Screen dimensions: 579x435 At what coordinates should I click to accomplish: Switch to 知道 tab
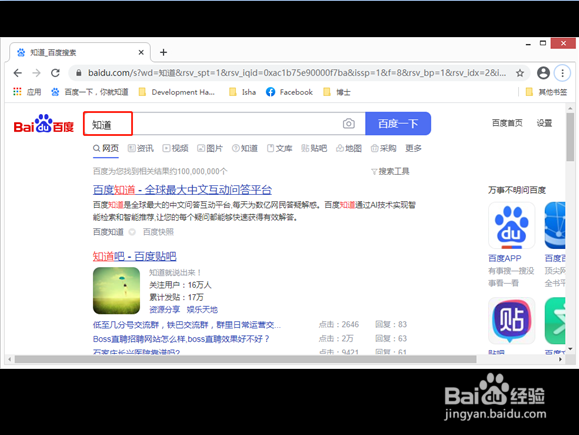click(244, 148)
